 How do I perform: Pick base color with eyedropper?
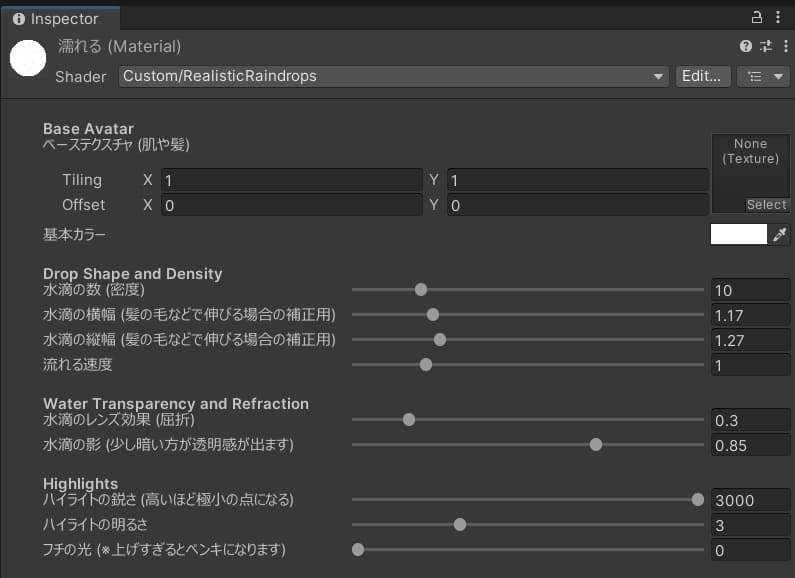780,234
